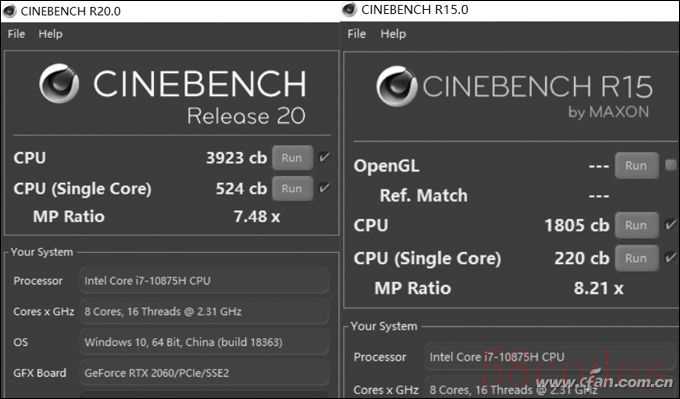Open File menu in Cinebench R20

(16, 34)
